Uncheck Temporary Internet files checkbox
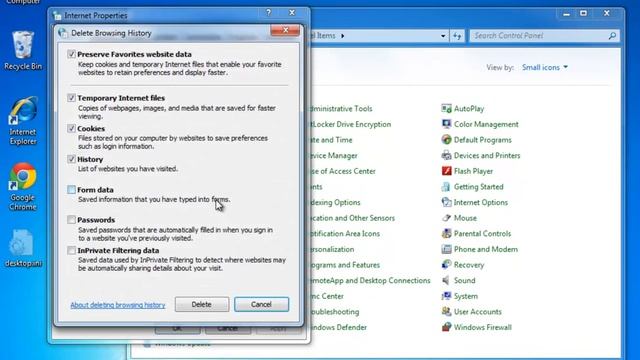 (71, 98)
